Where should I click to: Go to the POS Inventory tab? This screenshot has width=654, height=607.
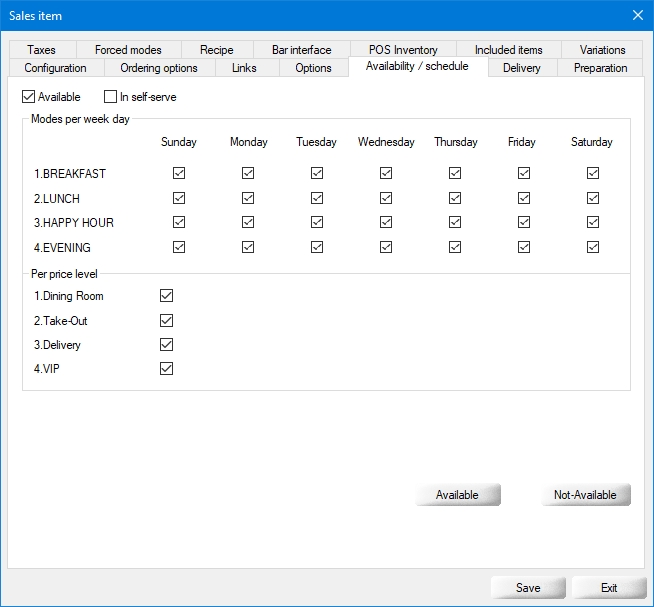pyautogui.click(x=402, y=50)
